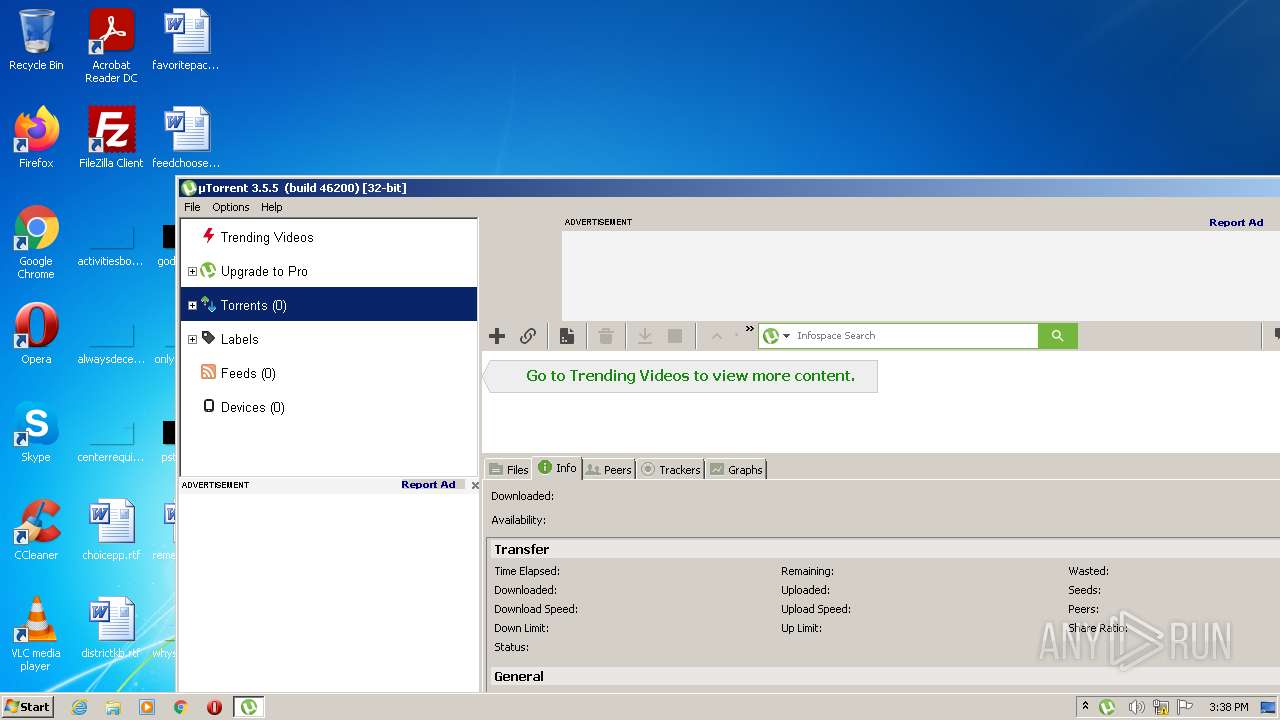Open the Help menu
The height and width of the screenshot is (720, 1280).
pos(272,207)
